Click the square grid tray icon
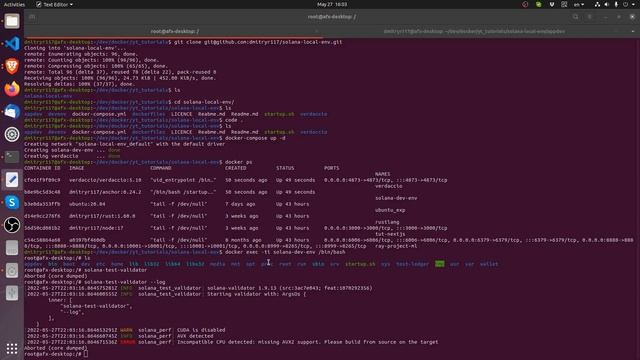The image size is (640, 360). click(564, 4)
